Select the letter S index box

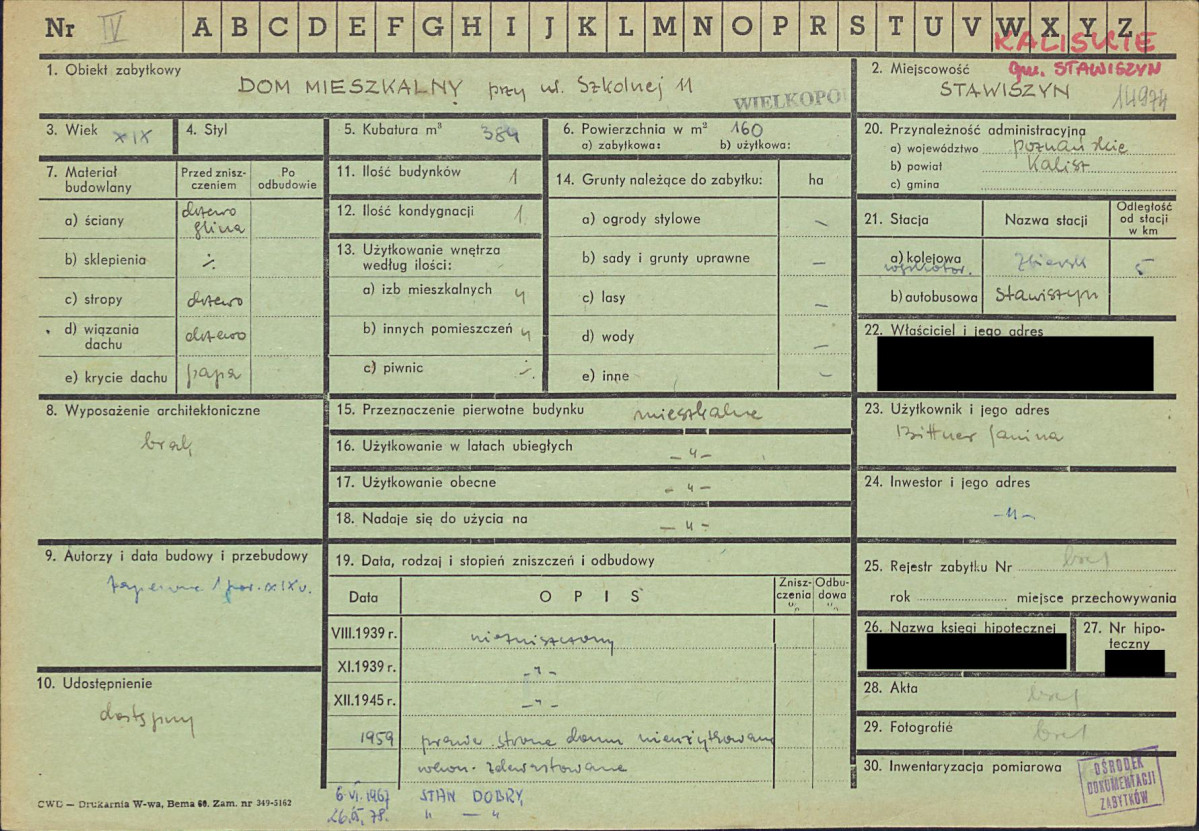click(857, 28)
